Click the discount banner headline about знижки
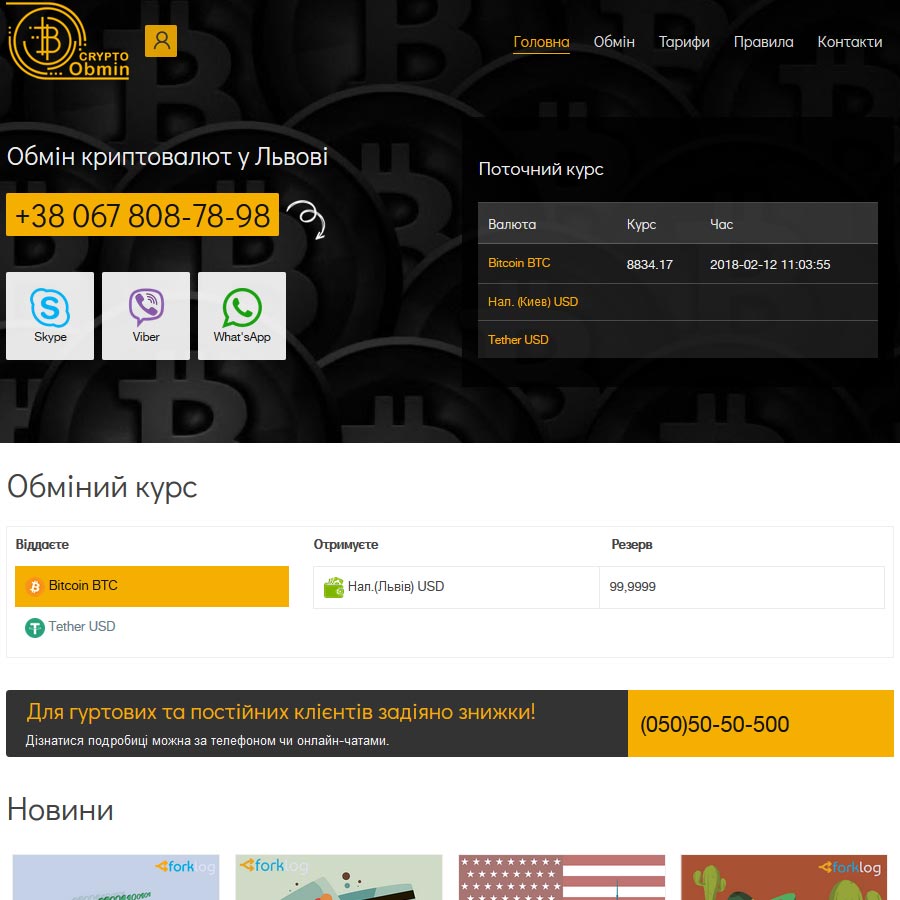900x900 pixels. [281, 712]
